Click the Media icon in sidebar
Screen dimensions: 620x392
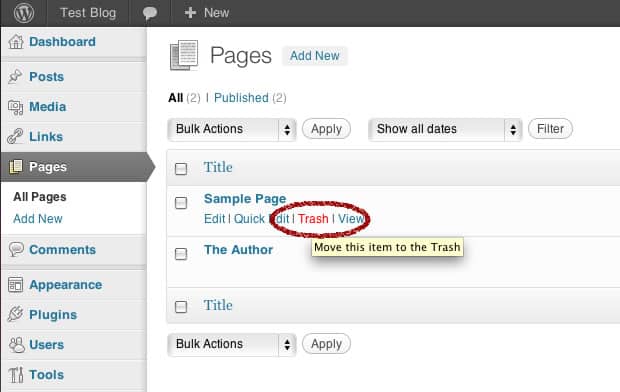15,107
